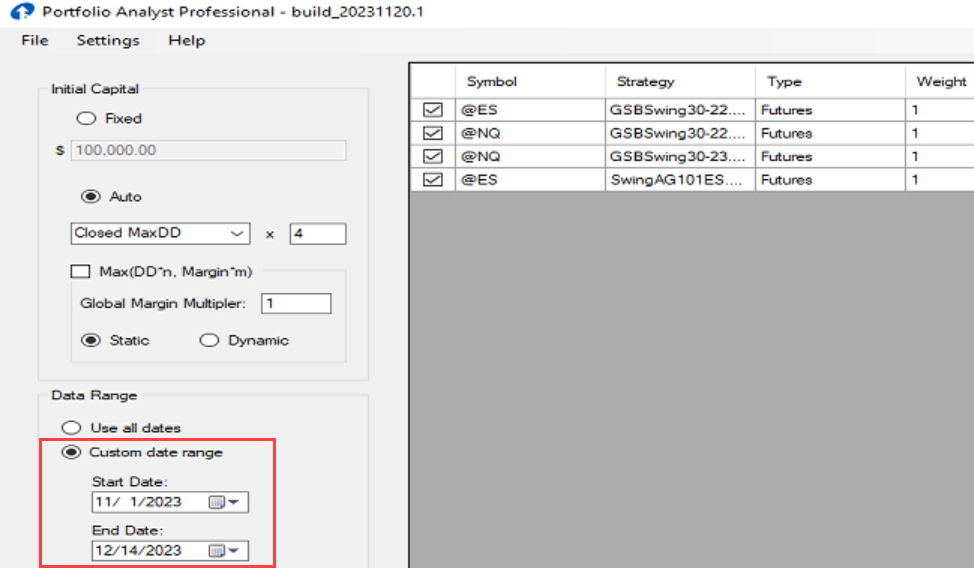Select Use all dates radio button

click(x=71, y=428)
